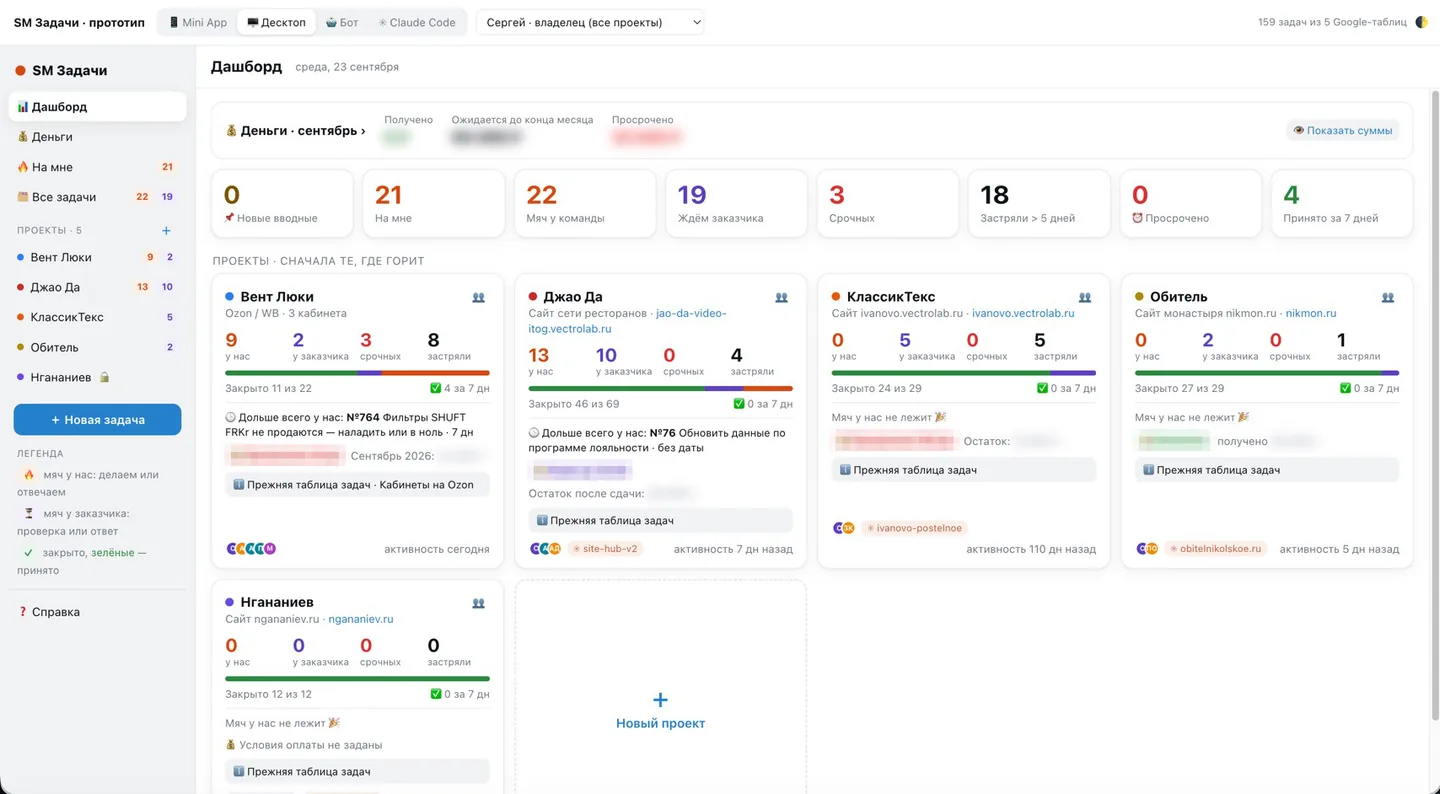Open the Принято за 7 дней tile

[x=1342, y=203]
